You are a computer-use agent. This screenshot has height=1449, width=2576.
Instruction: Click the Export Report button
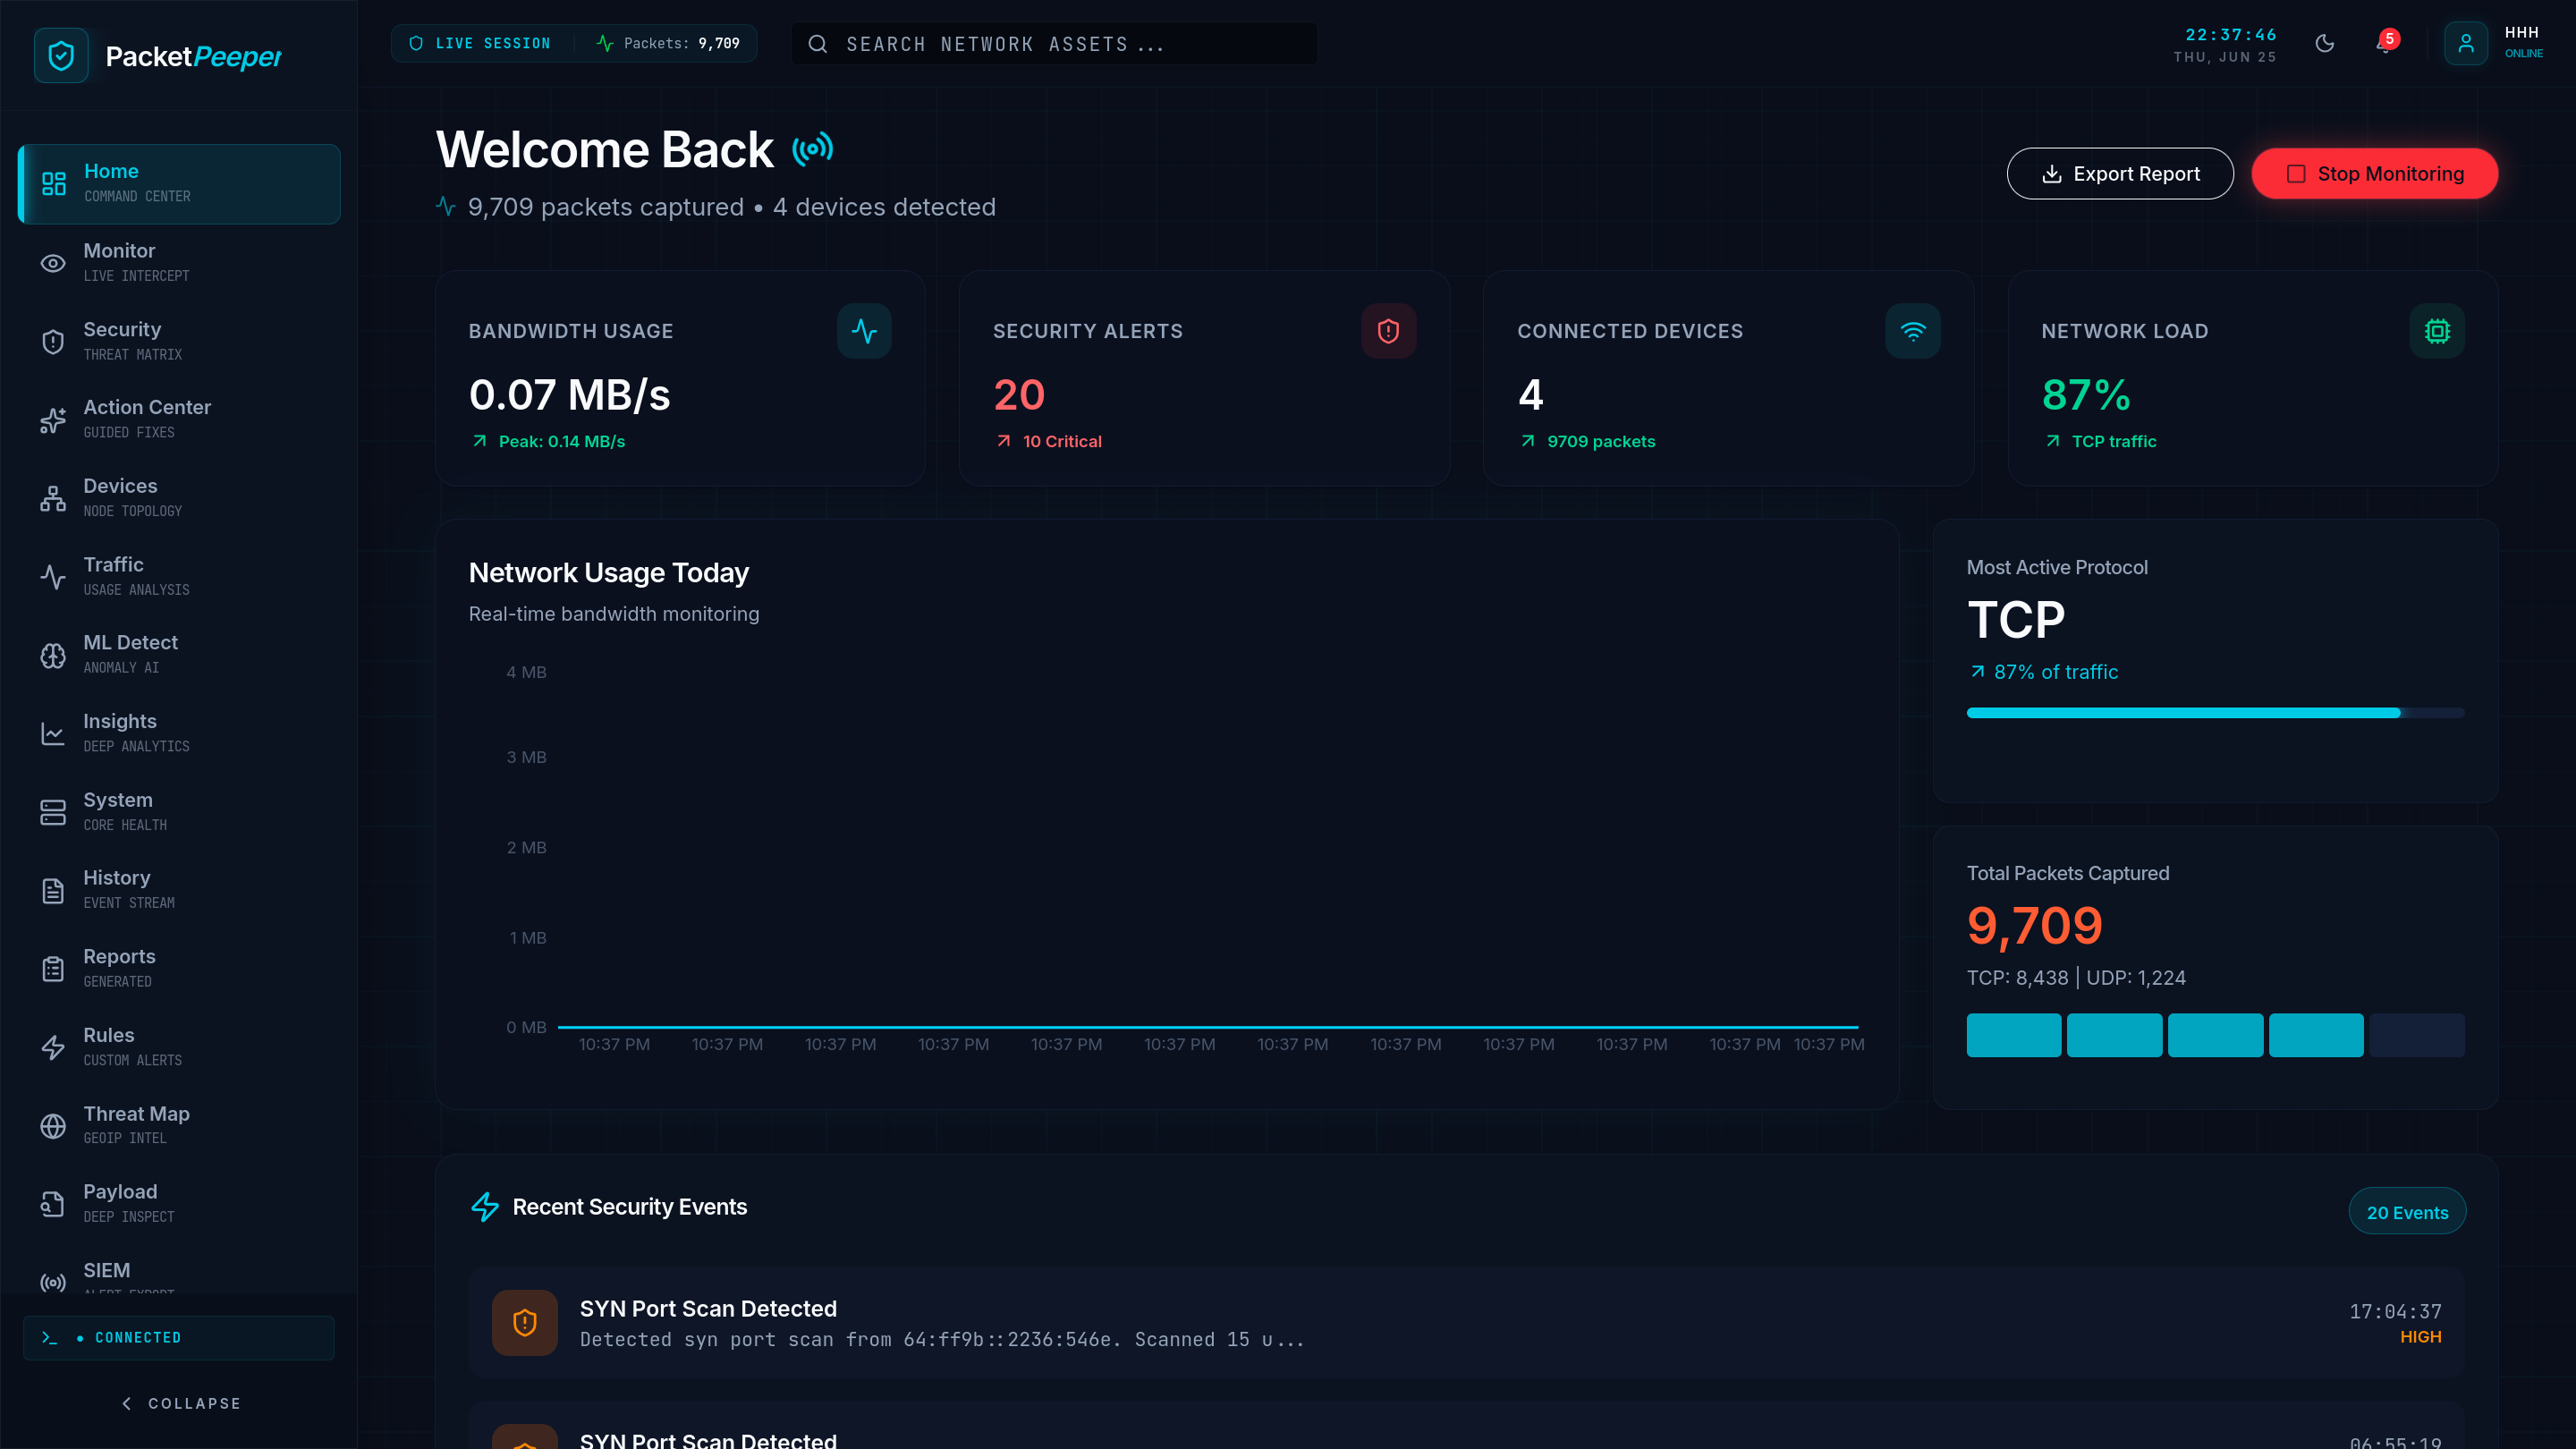coord(2120,174)
